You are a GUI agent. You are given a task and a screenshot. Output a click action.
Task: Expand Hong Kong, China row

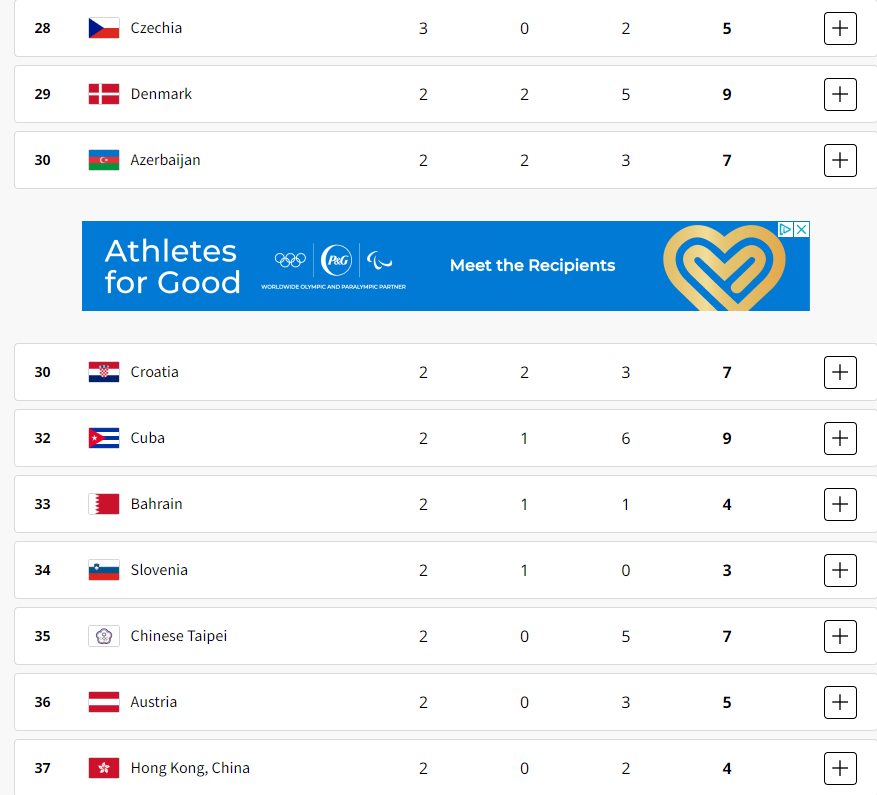click(x=840, y=768)
